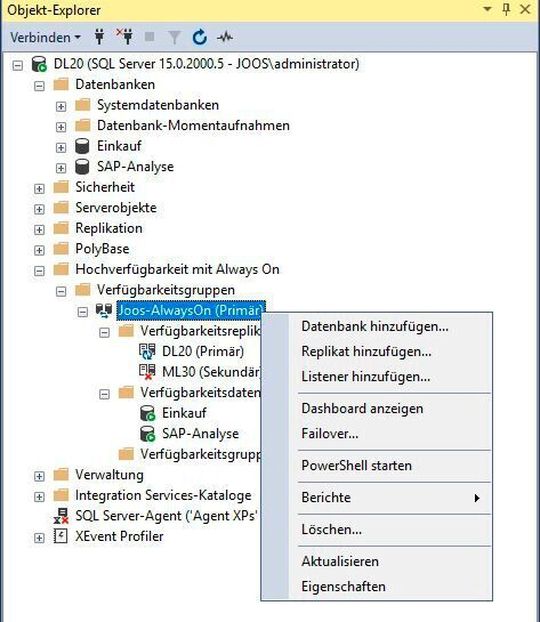Expand the PolyBase folder

39,250
